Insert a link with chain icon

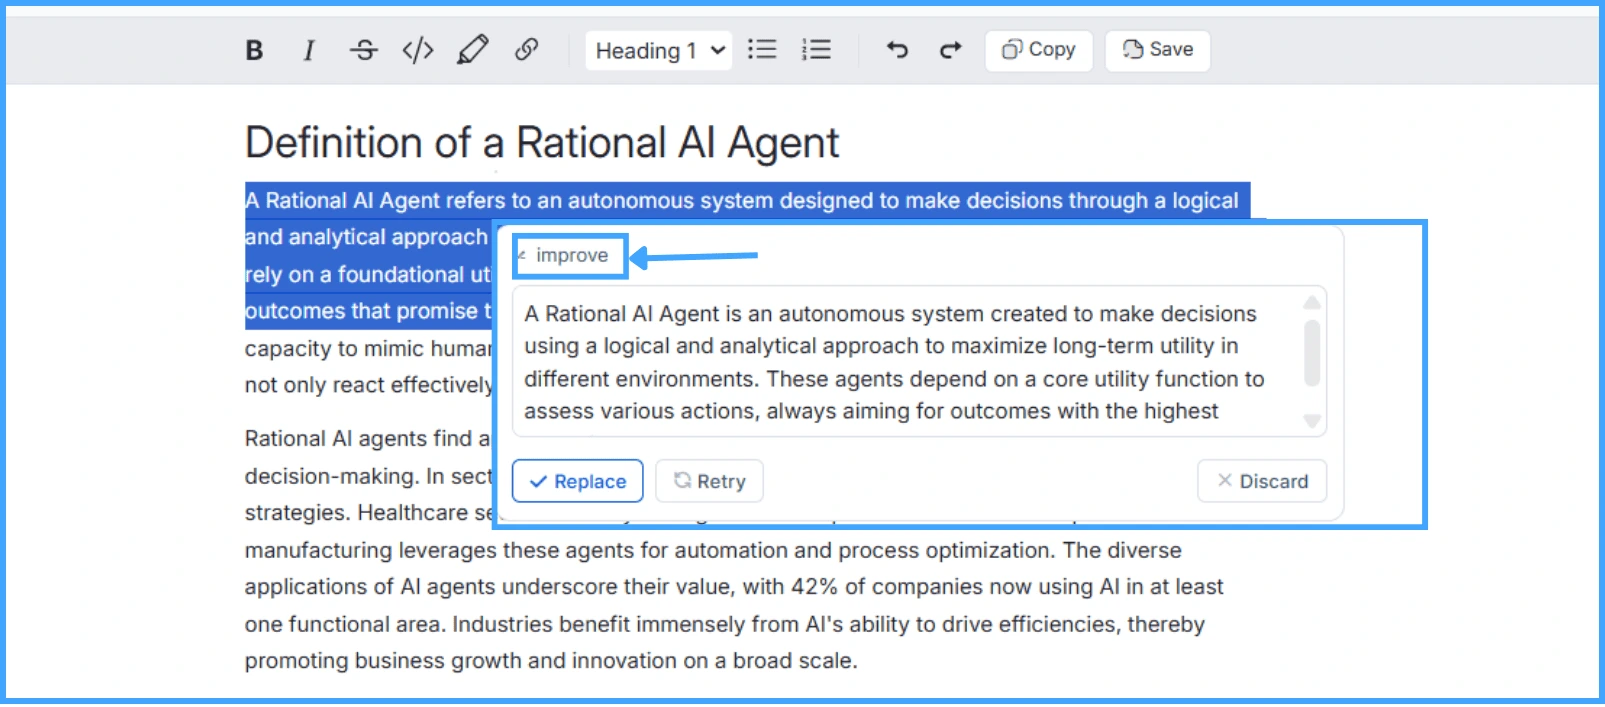[x=527, y=50]
